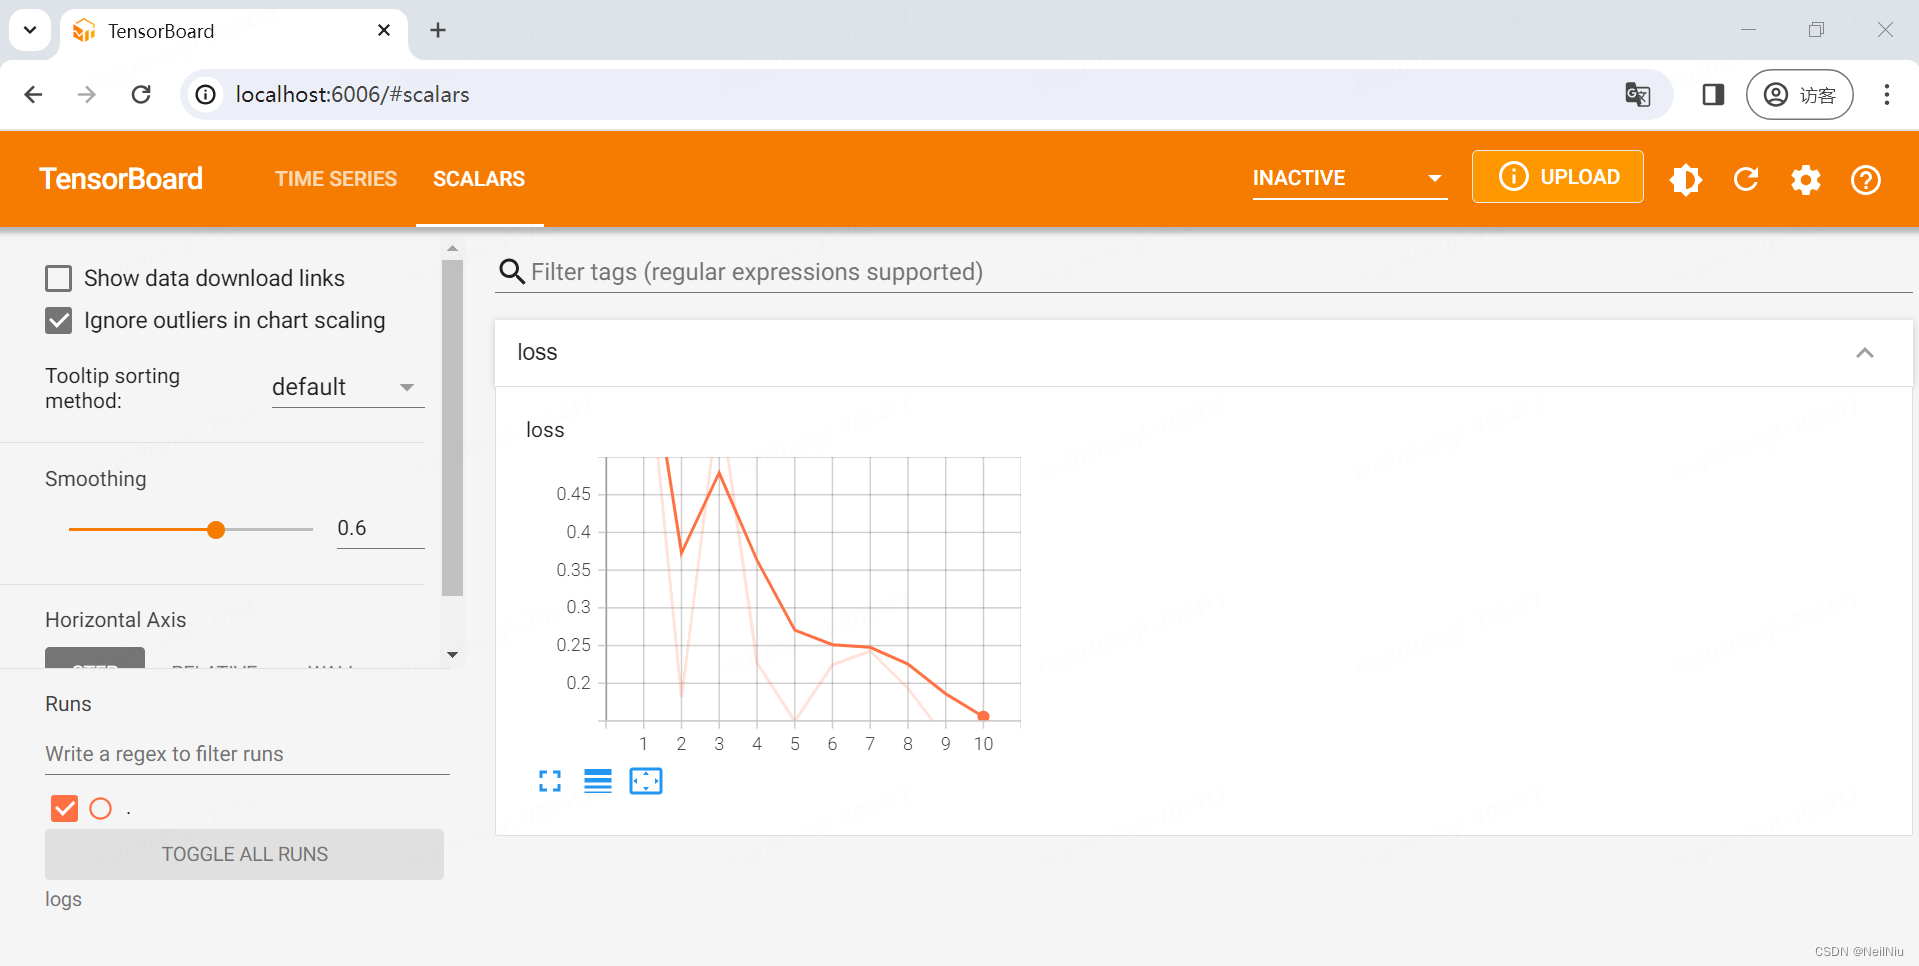1919x966 pixels.
Task: Focus the regex filter runs field
Action: coord(247,754)
